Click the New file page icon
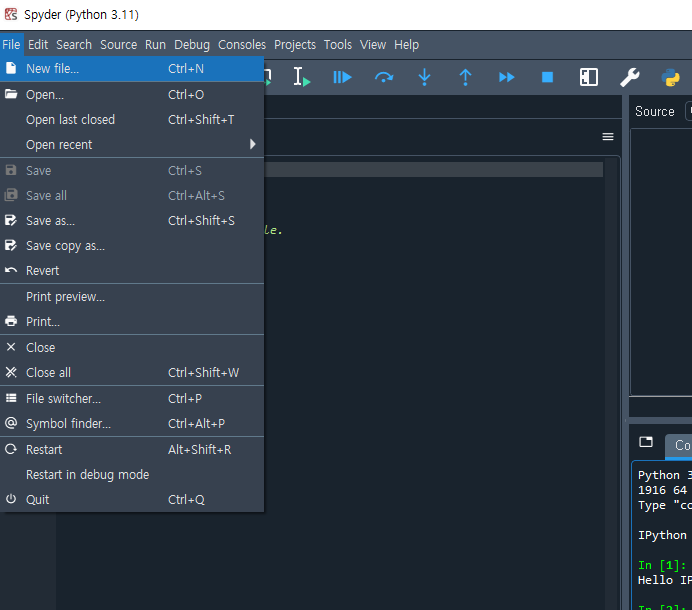Viewport: 692px width, 610px height. coord(11,68)
